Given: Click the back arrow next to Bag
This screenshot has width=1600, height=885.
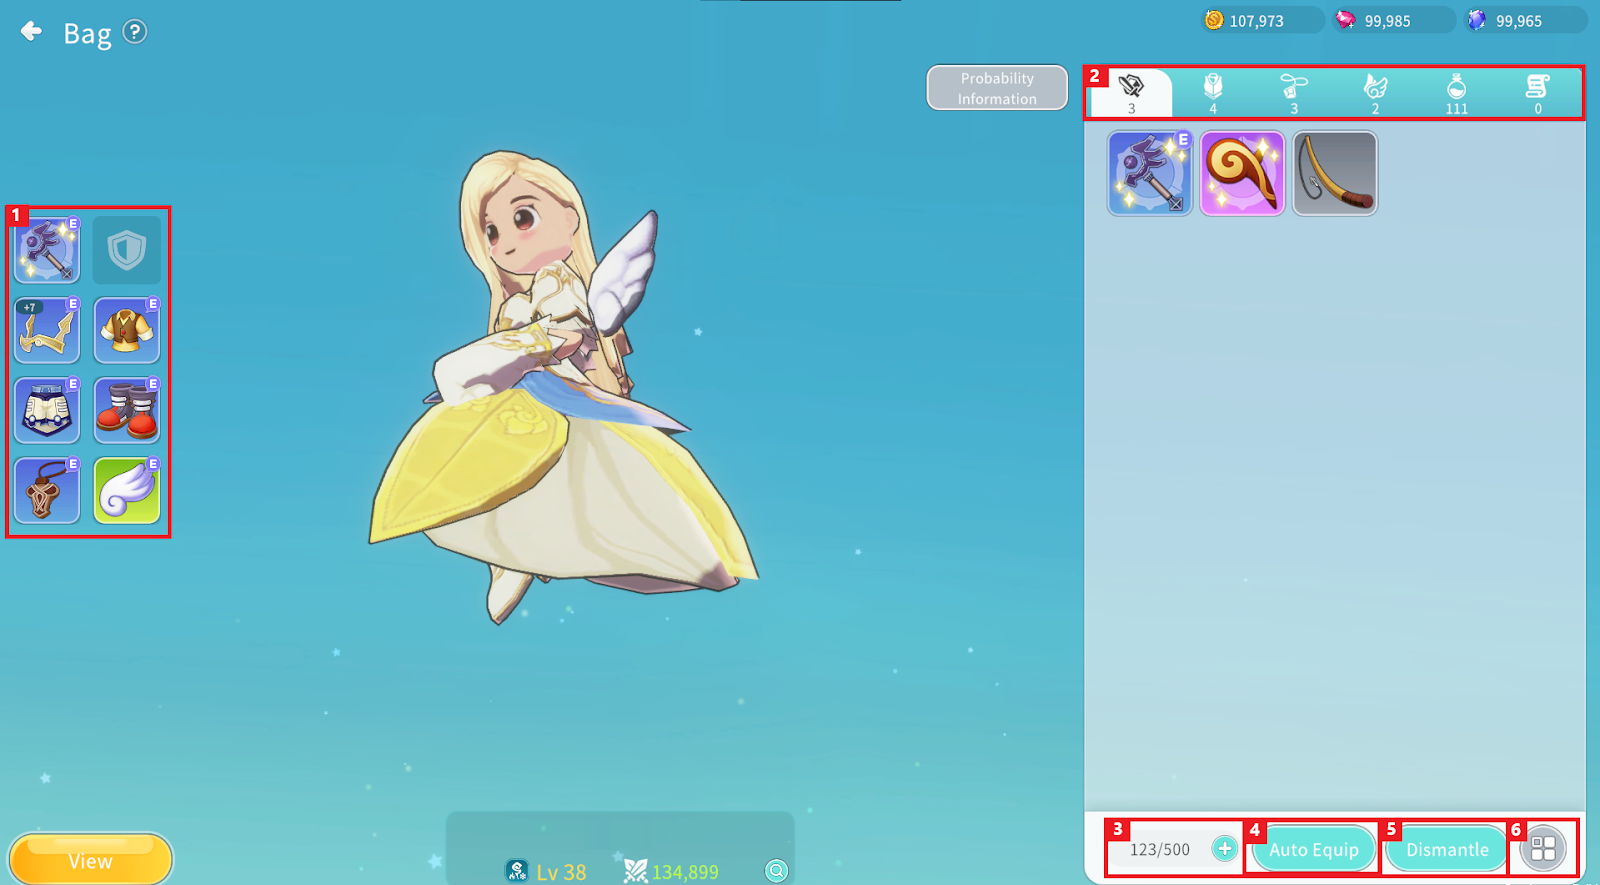Looking at the screenshot, I should tap(31, 32).
